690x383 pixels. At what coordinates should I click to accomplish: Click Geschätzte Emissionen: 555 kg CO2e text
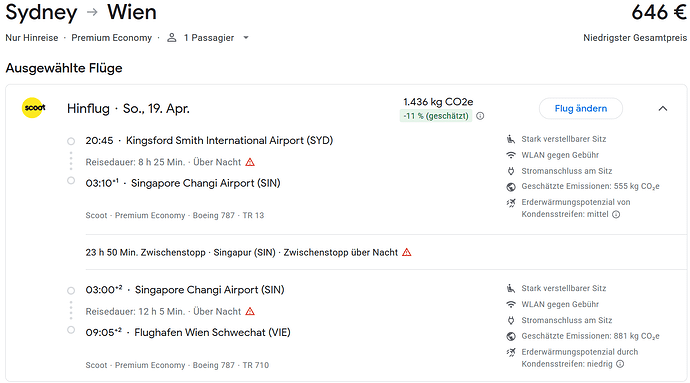pos(591,187)
